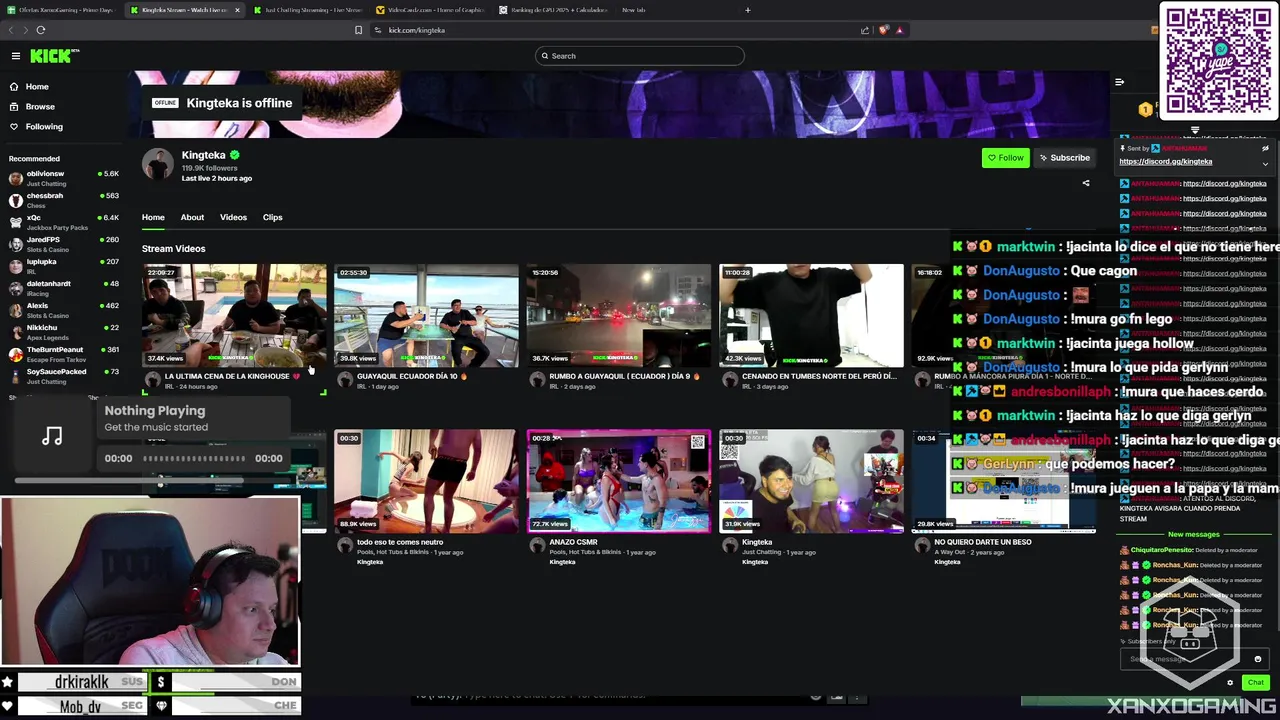Open the emoji picker in the message box
The width and height of the screenshot is (1280, 720).
pos(1258,659)
